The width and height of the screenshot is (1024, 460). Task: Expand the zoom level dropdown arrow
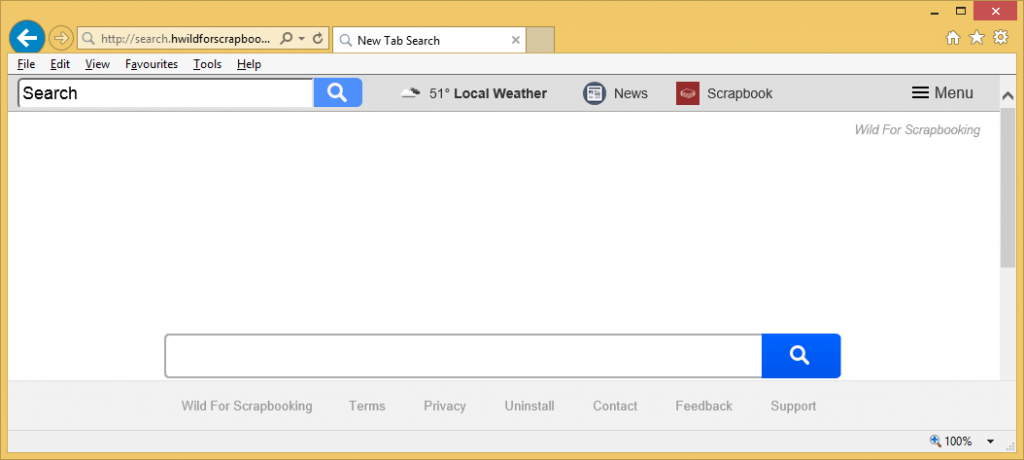click(x=991, y=442)
